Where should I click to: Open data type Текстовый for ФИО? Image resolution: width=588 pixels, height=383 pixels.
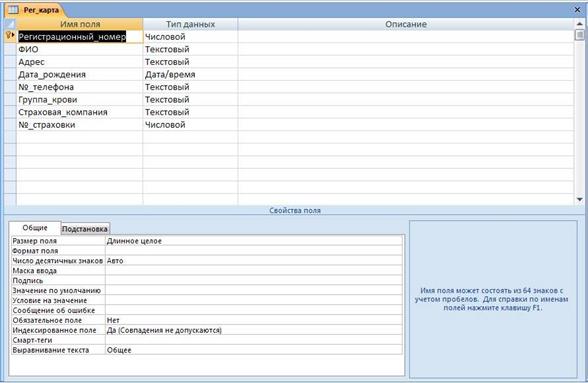point(190,49)
